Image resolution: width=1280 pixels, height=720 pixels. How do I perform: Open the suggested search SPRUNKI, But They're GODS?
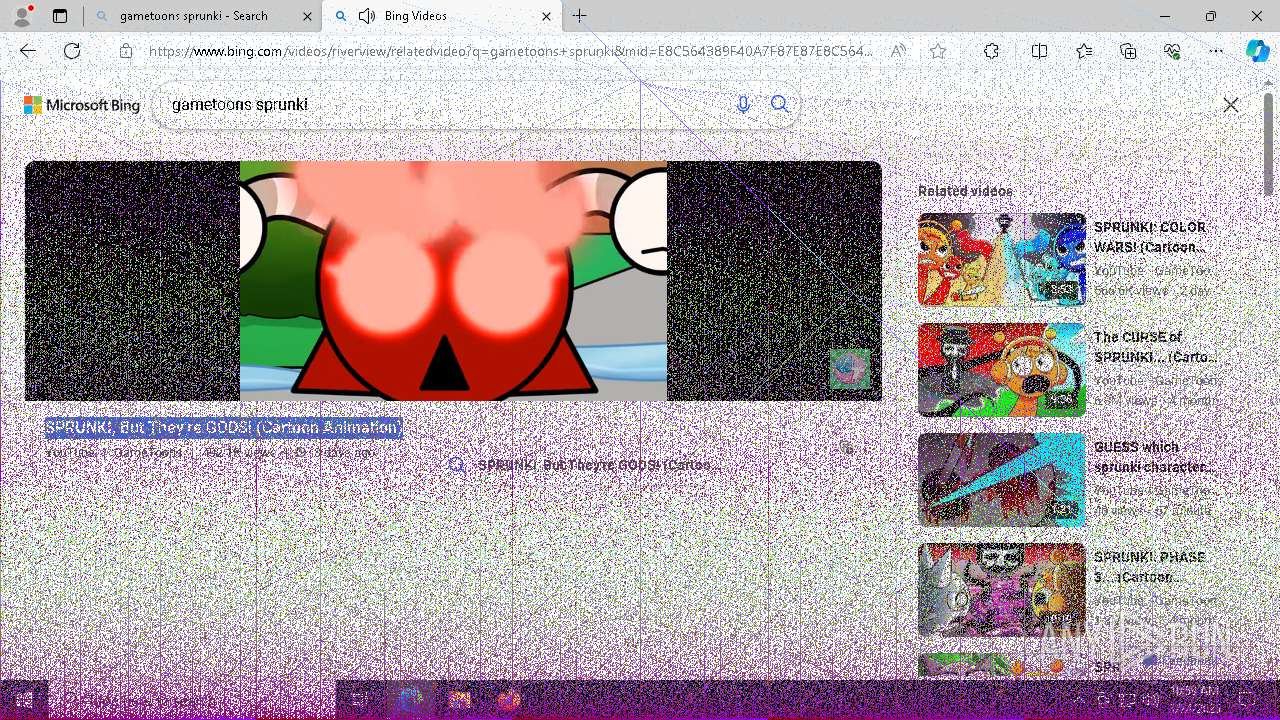click(x=585, y=465)
